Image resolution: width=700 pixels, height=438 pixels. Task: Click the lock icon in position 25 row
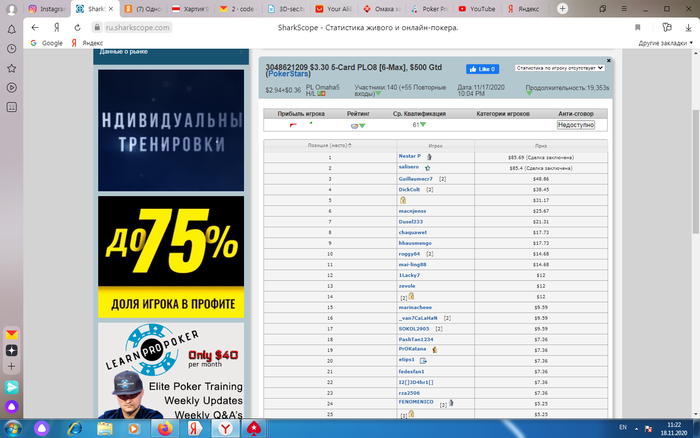coord(411,414)
